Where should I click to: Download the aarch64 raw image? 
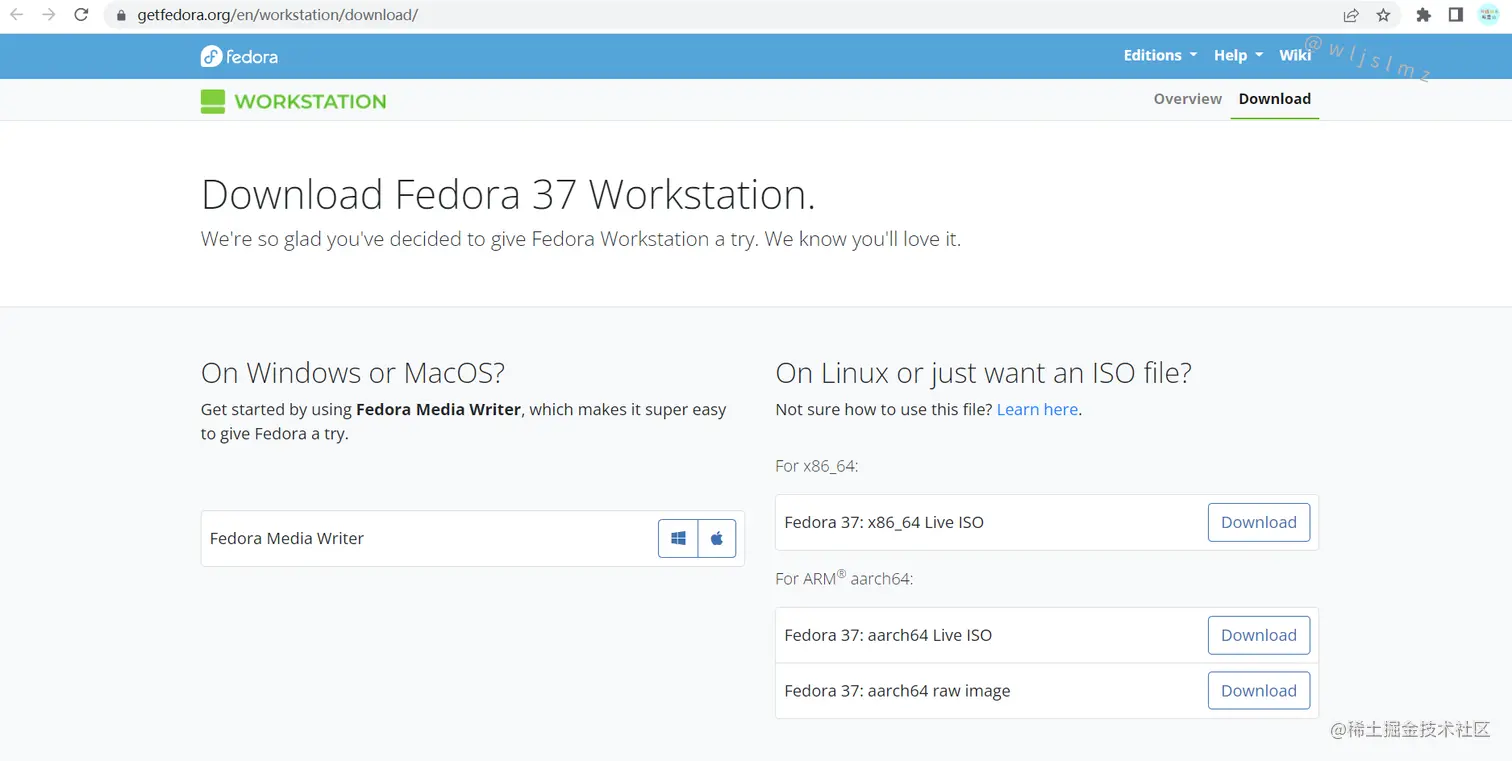[1258, 691]
